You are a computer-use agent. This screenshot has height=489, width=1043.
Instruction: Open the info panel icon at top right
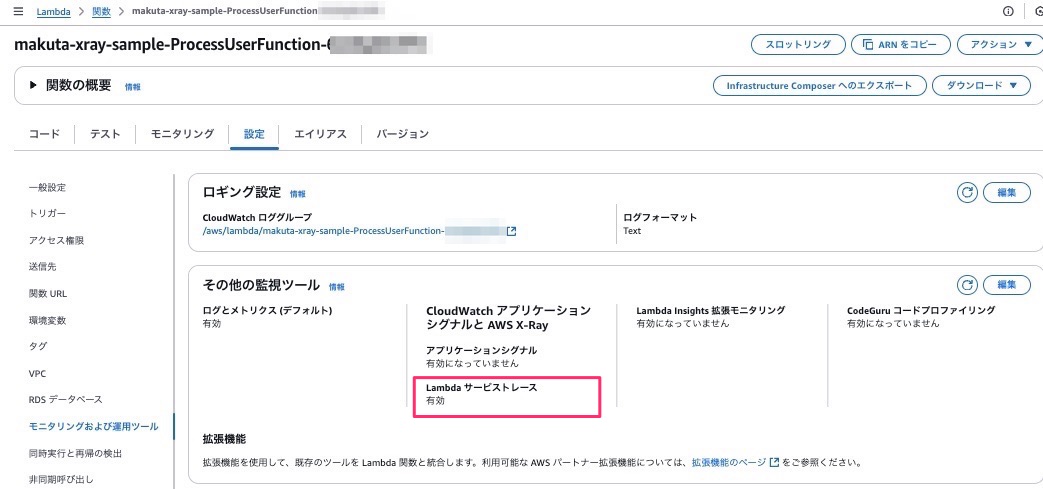tap(1008, 11)
